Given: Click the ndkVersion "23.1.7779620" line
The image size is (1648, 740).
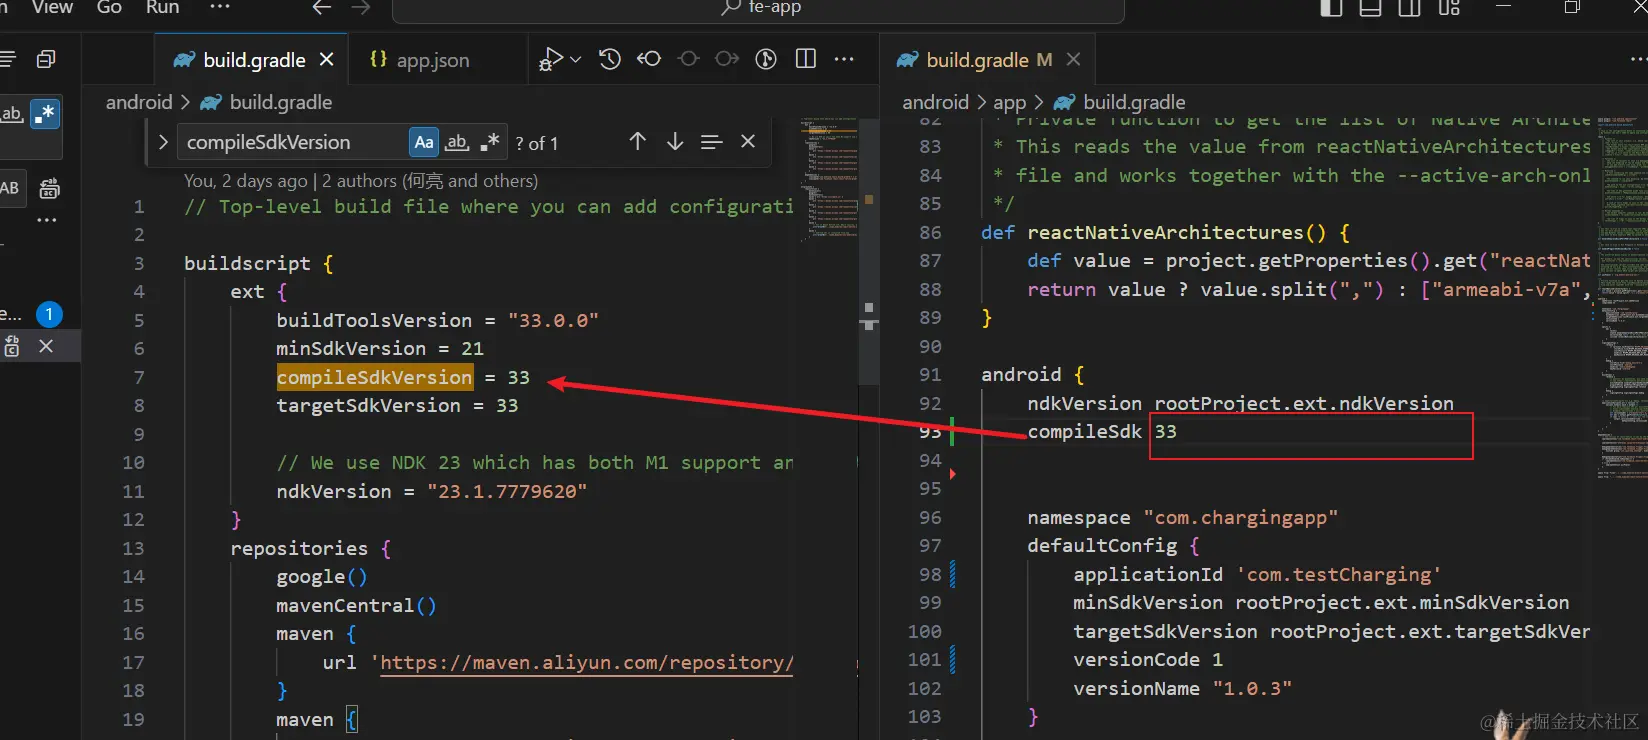Looking at the screenshot, I should [x=432, y=491].
